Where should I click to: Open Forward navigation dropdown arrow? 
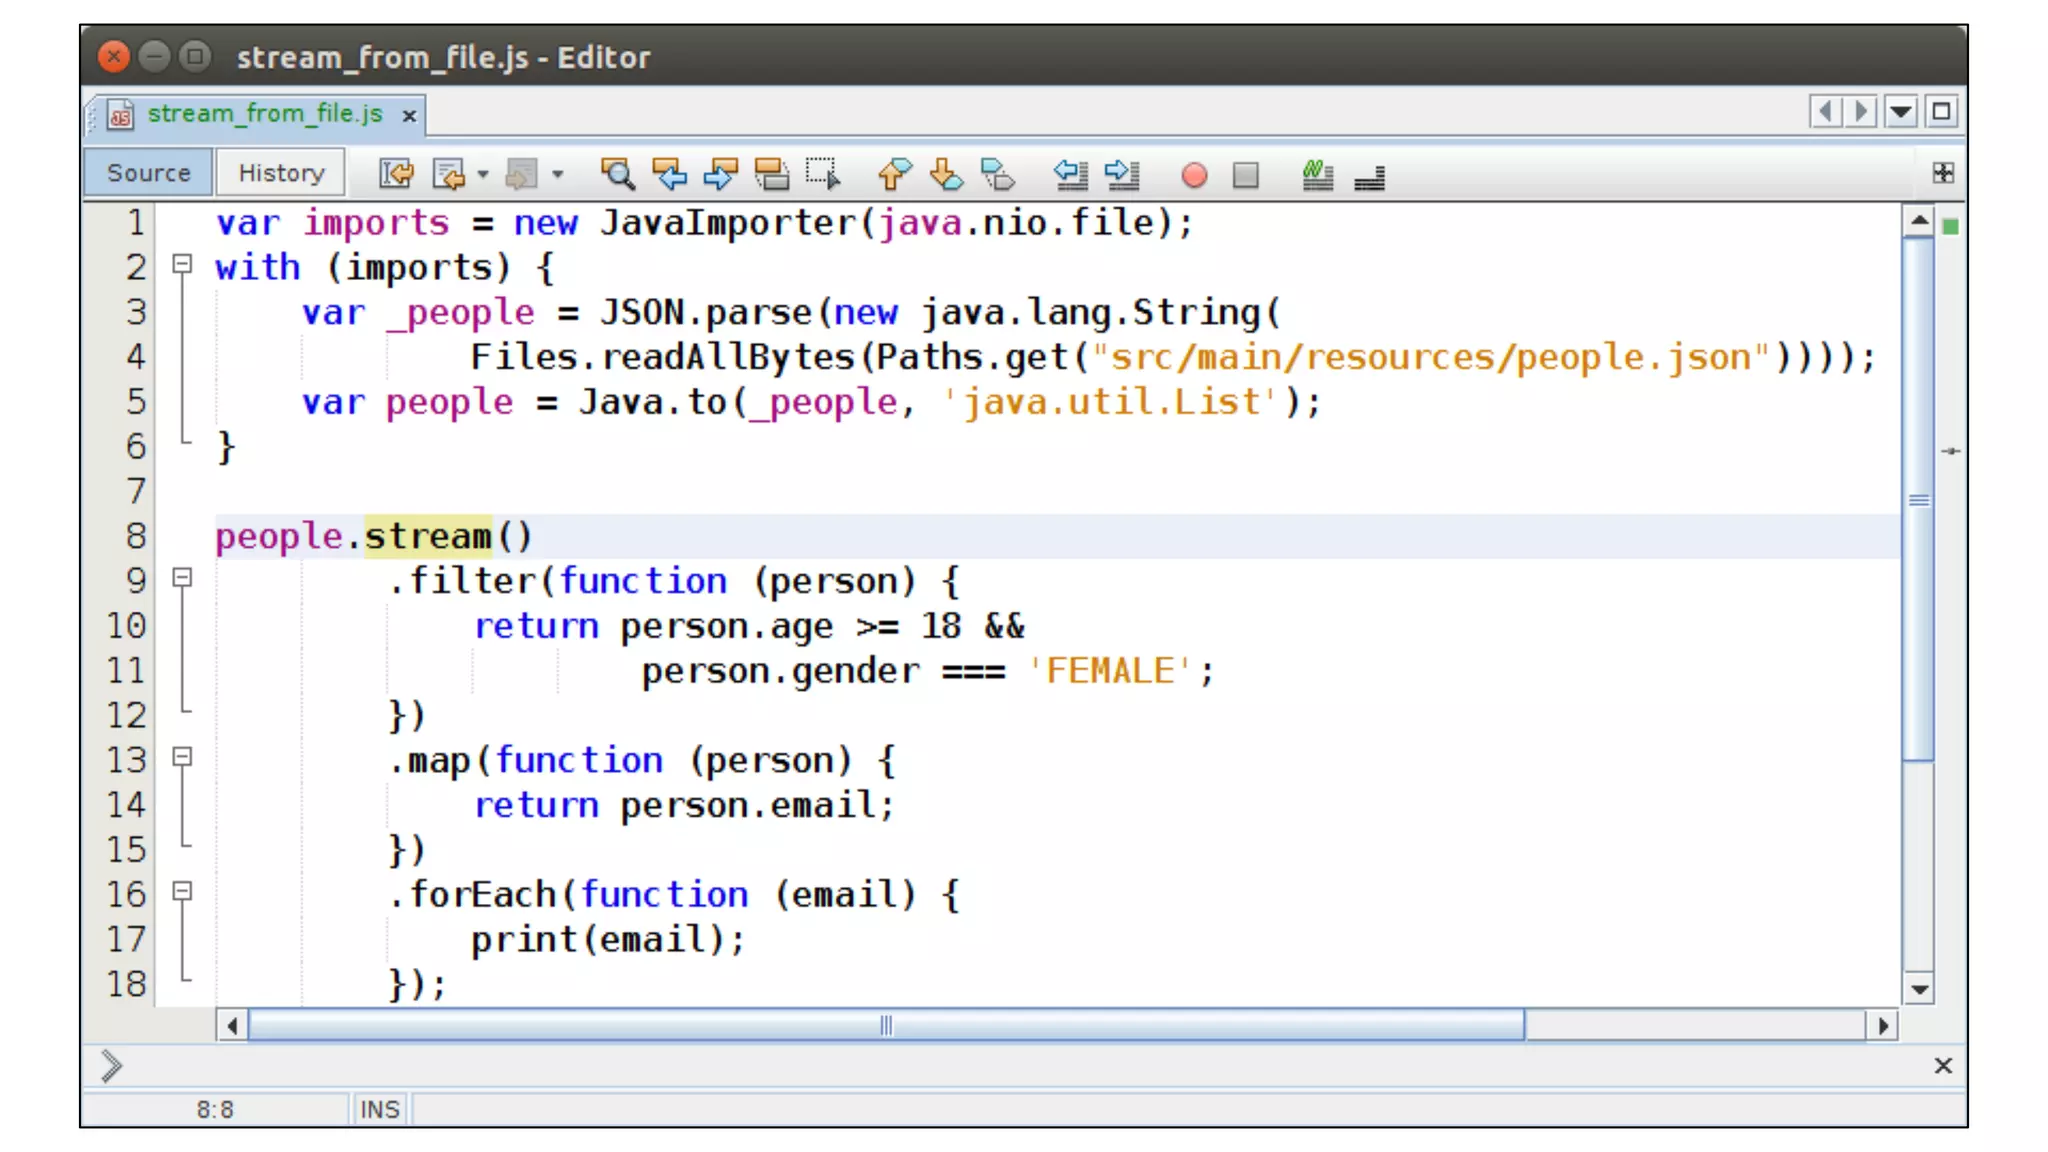(558, 174)
